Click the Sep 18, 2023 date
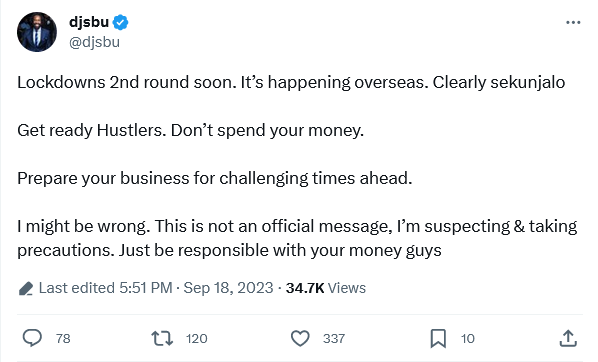This screenshot has width=598, height=362. [x=228, y=288]
